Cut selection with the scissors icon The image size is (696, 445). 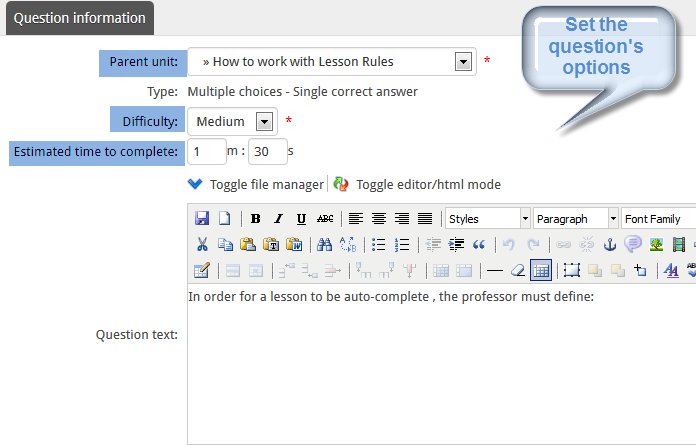[202, 244]
